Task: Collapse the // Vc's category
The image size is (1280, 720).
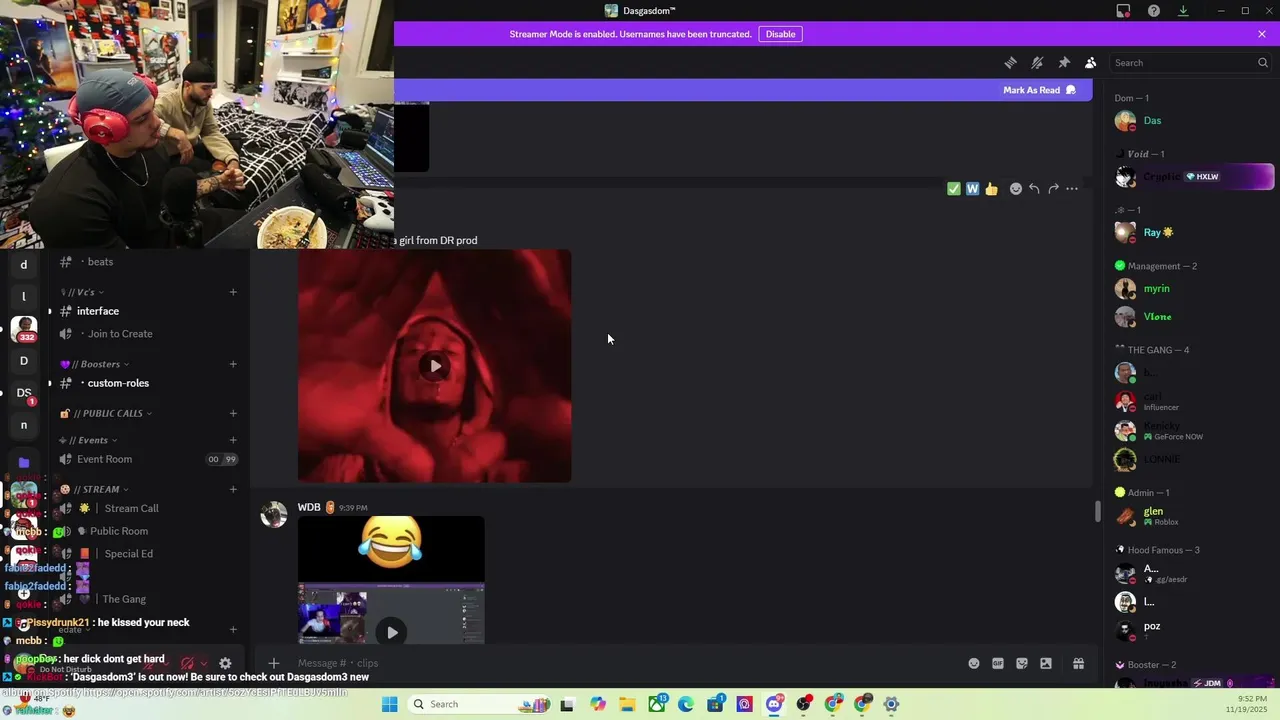Action: [x=84, y=292]
